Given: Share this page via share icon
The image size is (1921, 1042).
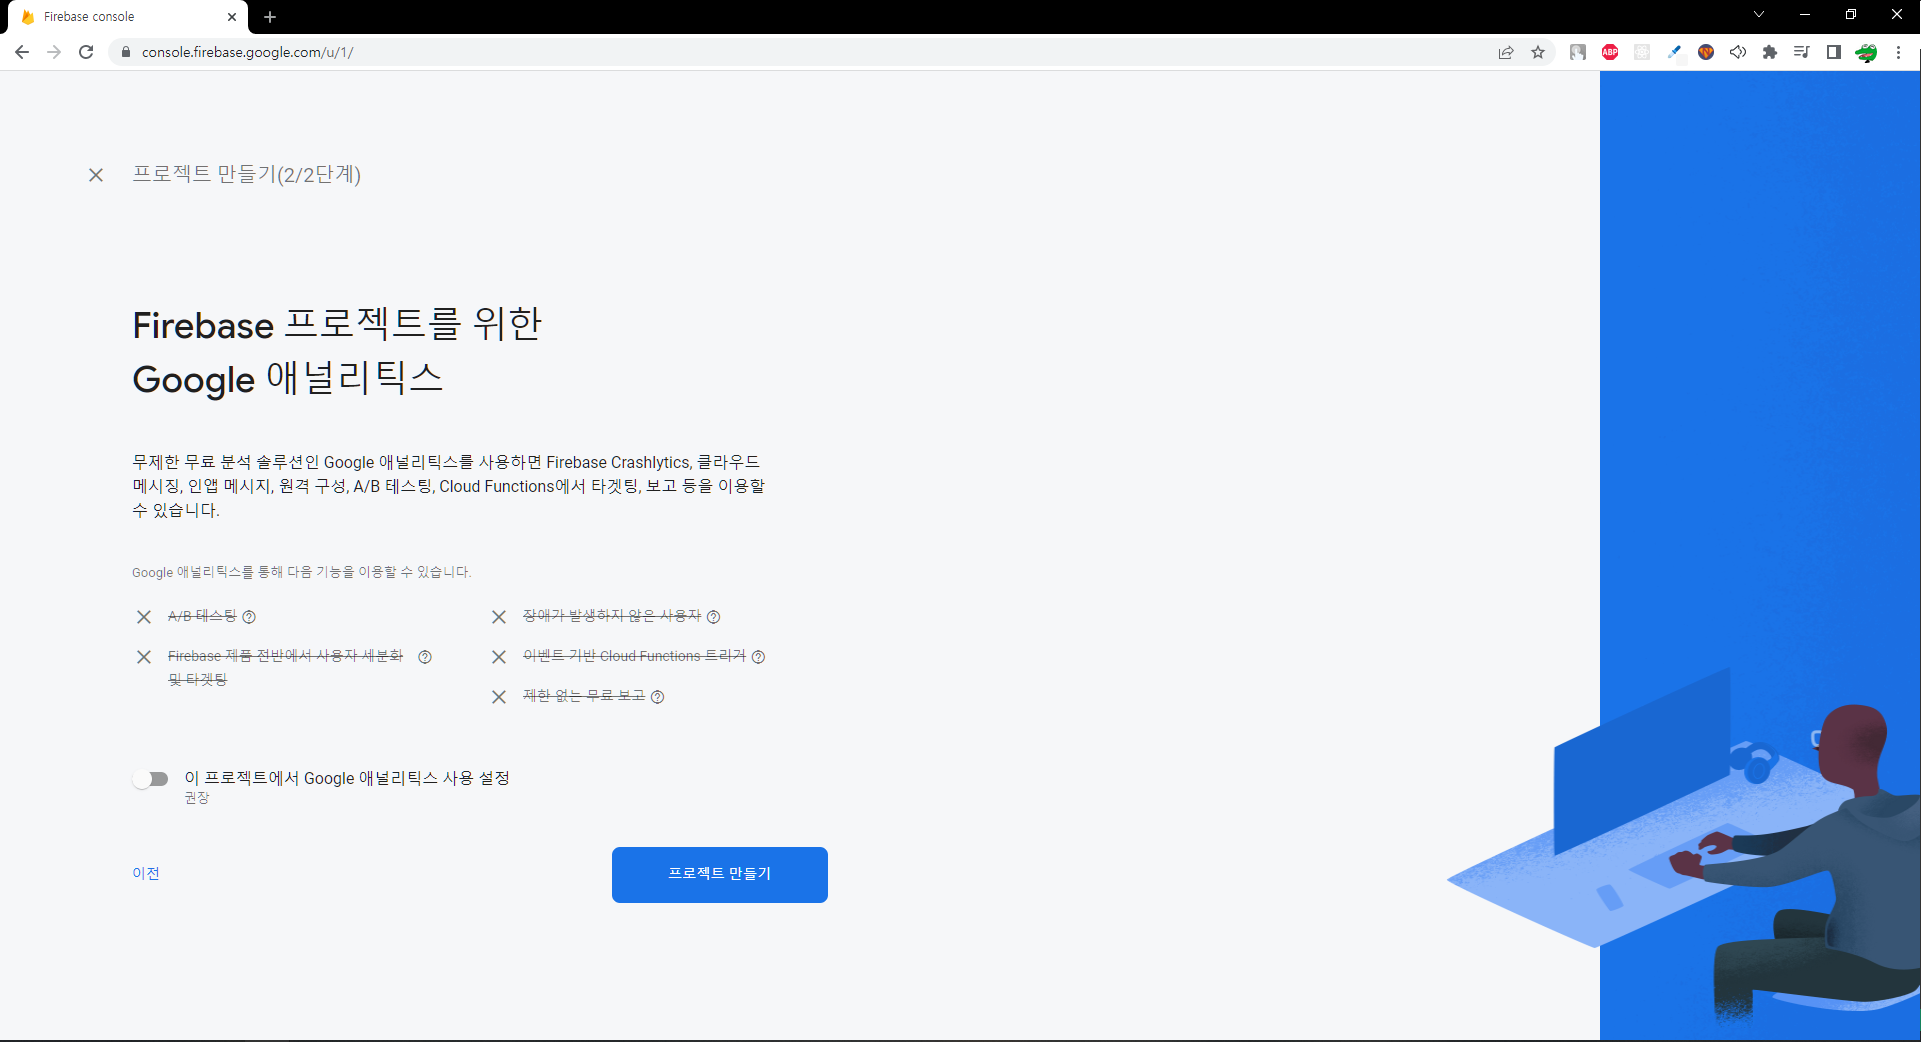Looking at the screenshot, I should point(1506,52).
